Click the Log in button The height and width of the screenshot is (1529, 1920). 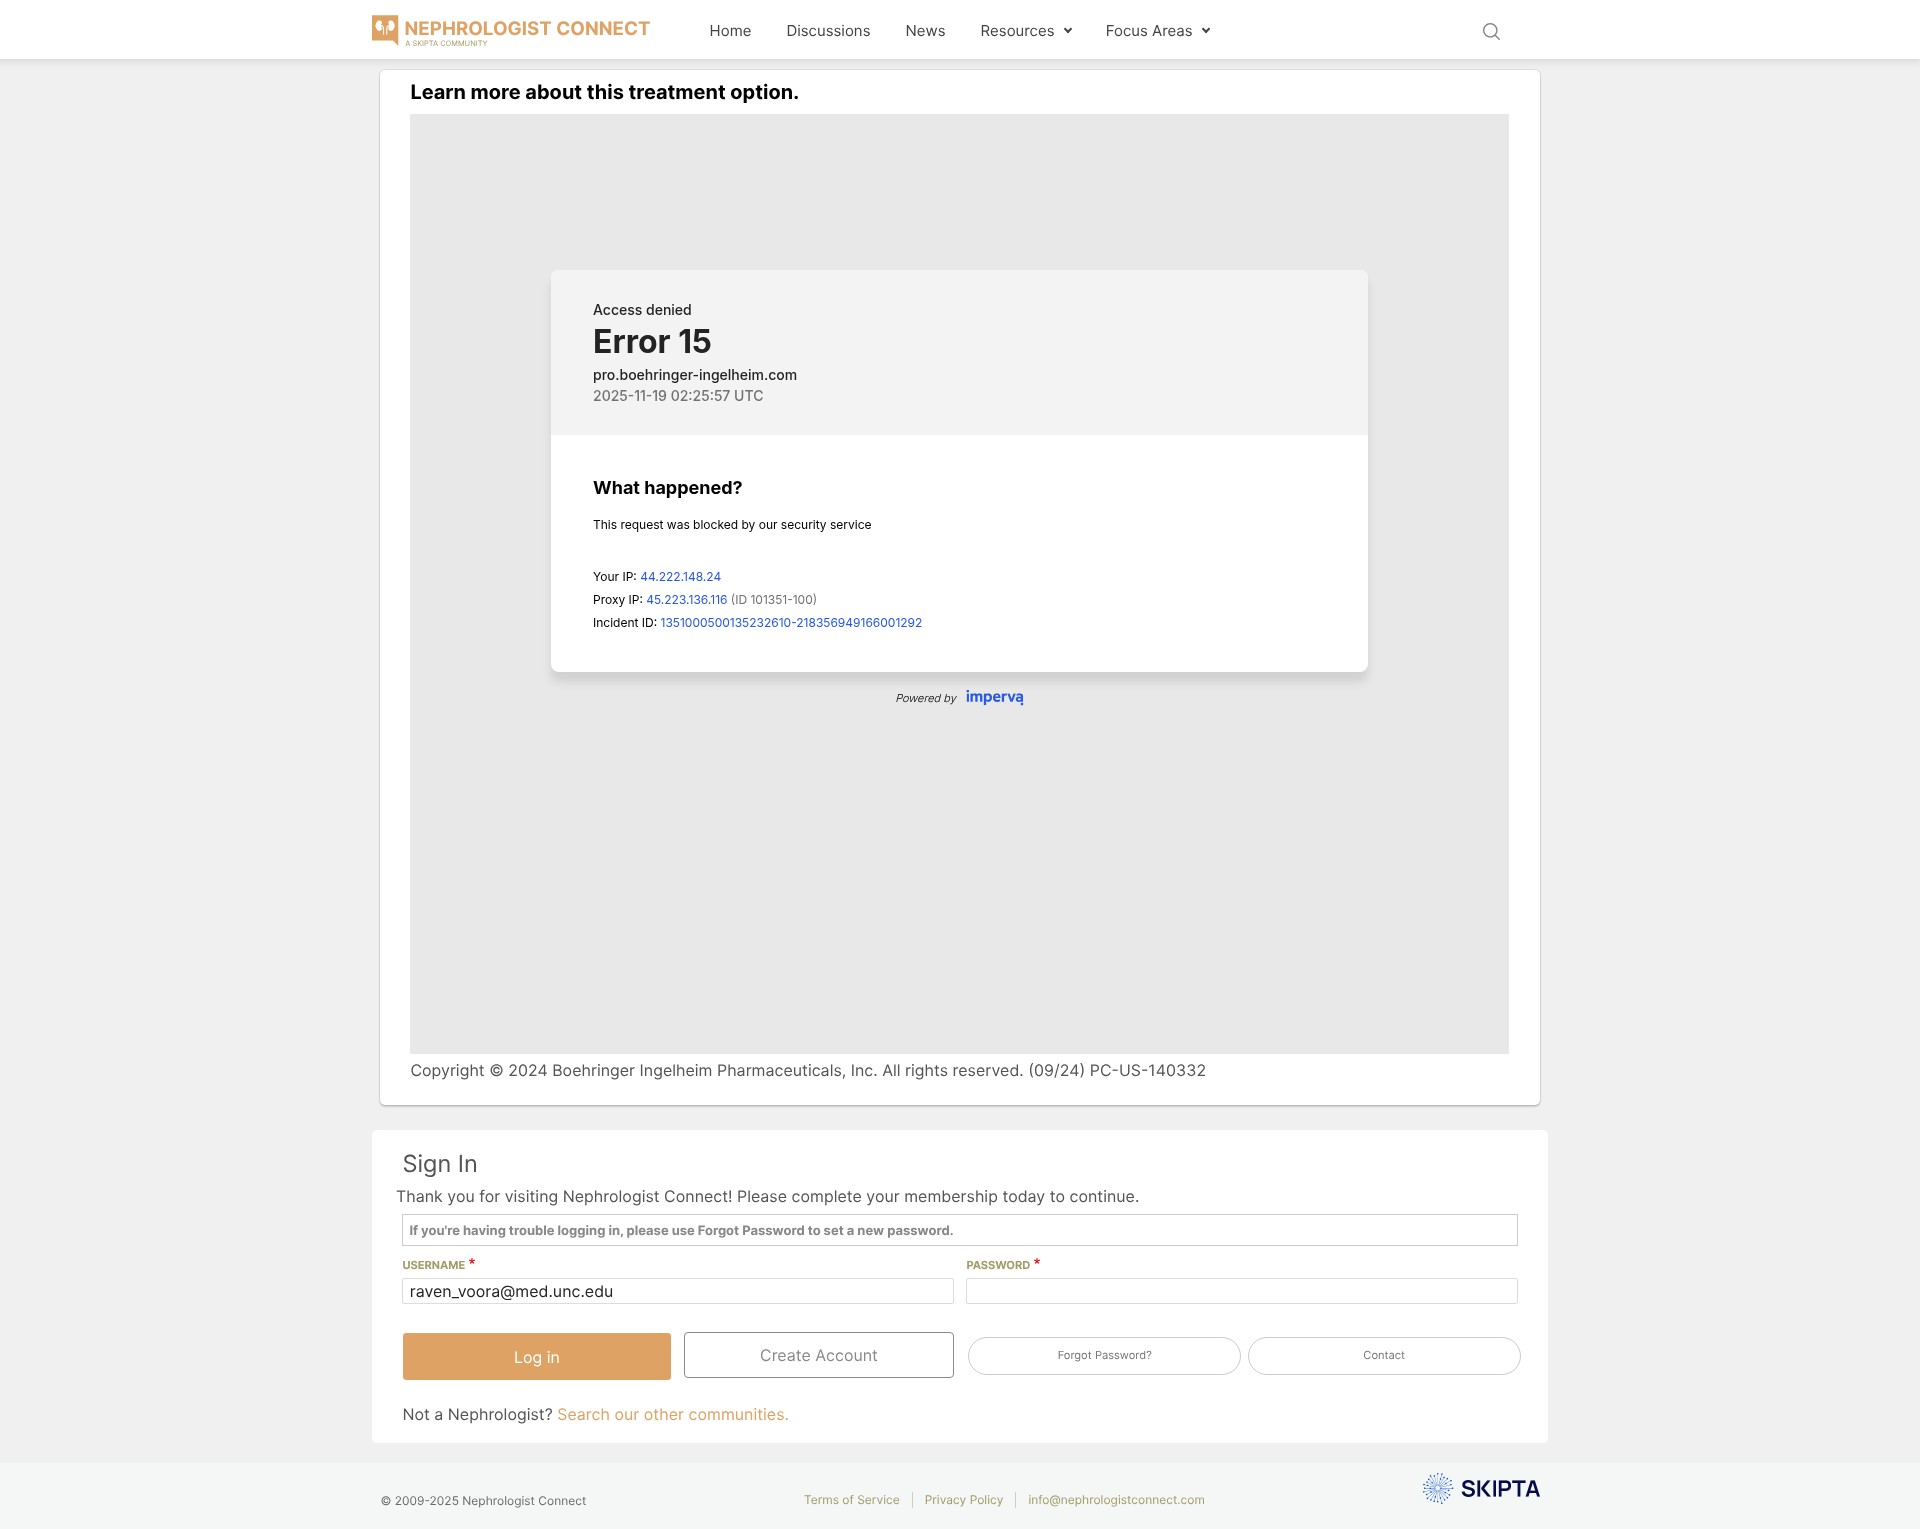[x=537, y=1356]
